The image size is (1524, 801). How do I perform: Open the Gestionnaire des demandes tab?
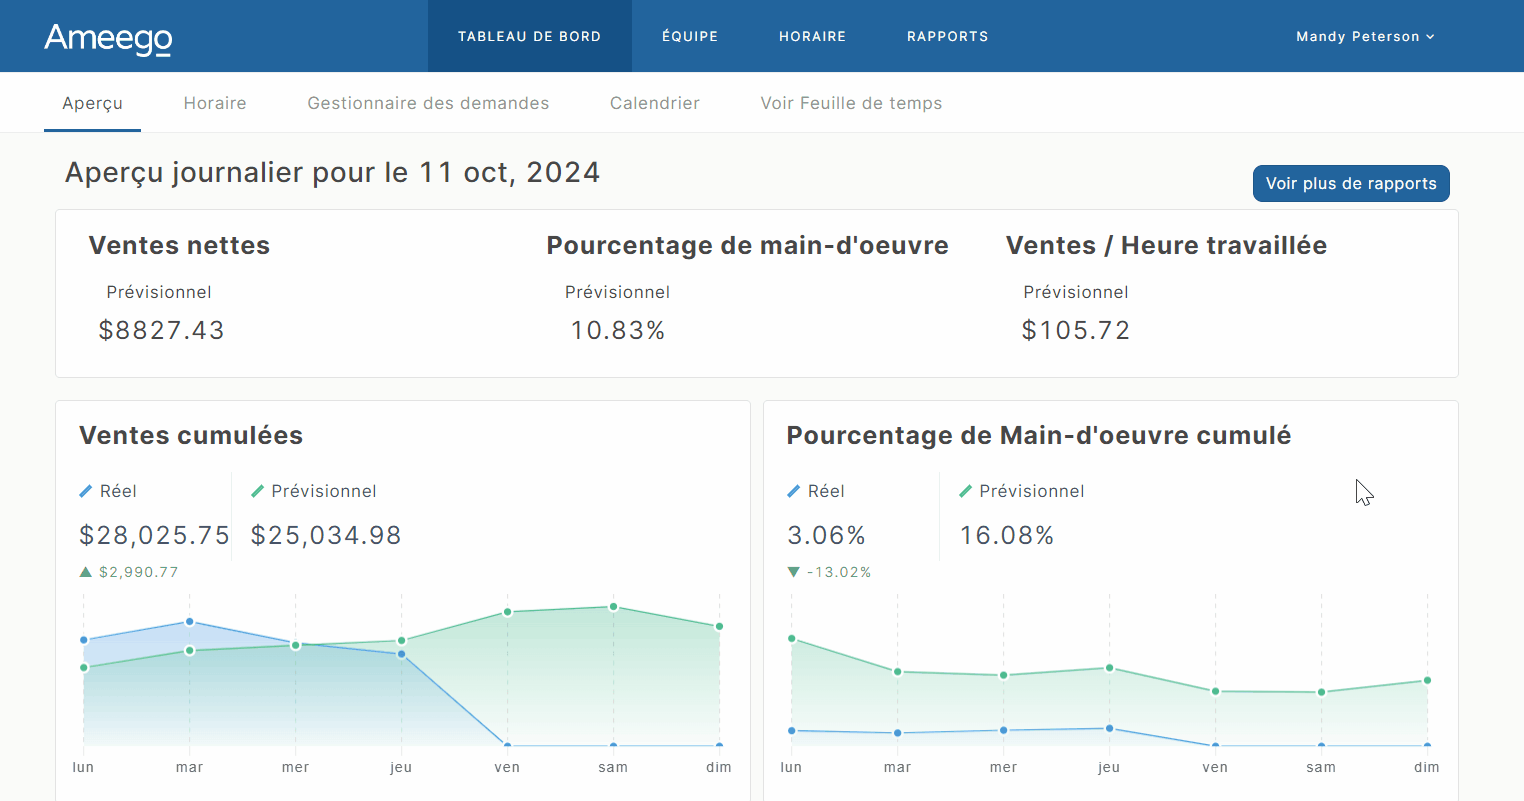pos(428,103)
